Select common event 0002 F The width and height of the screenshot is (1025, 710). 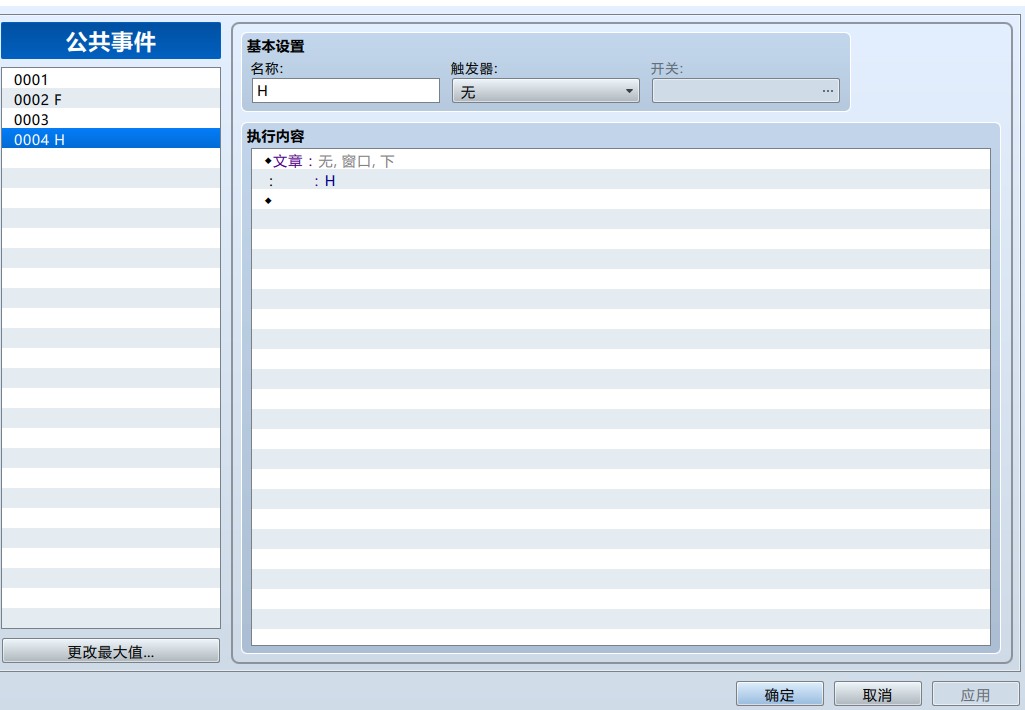point(110,99)
